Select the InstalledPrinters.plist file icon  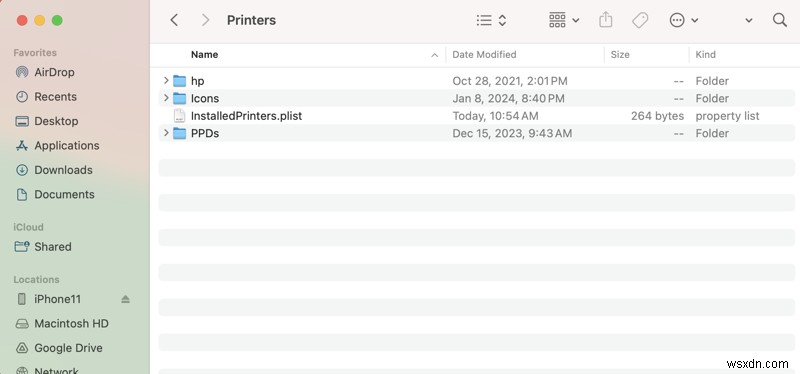[x=179, y=116]
